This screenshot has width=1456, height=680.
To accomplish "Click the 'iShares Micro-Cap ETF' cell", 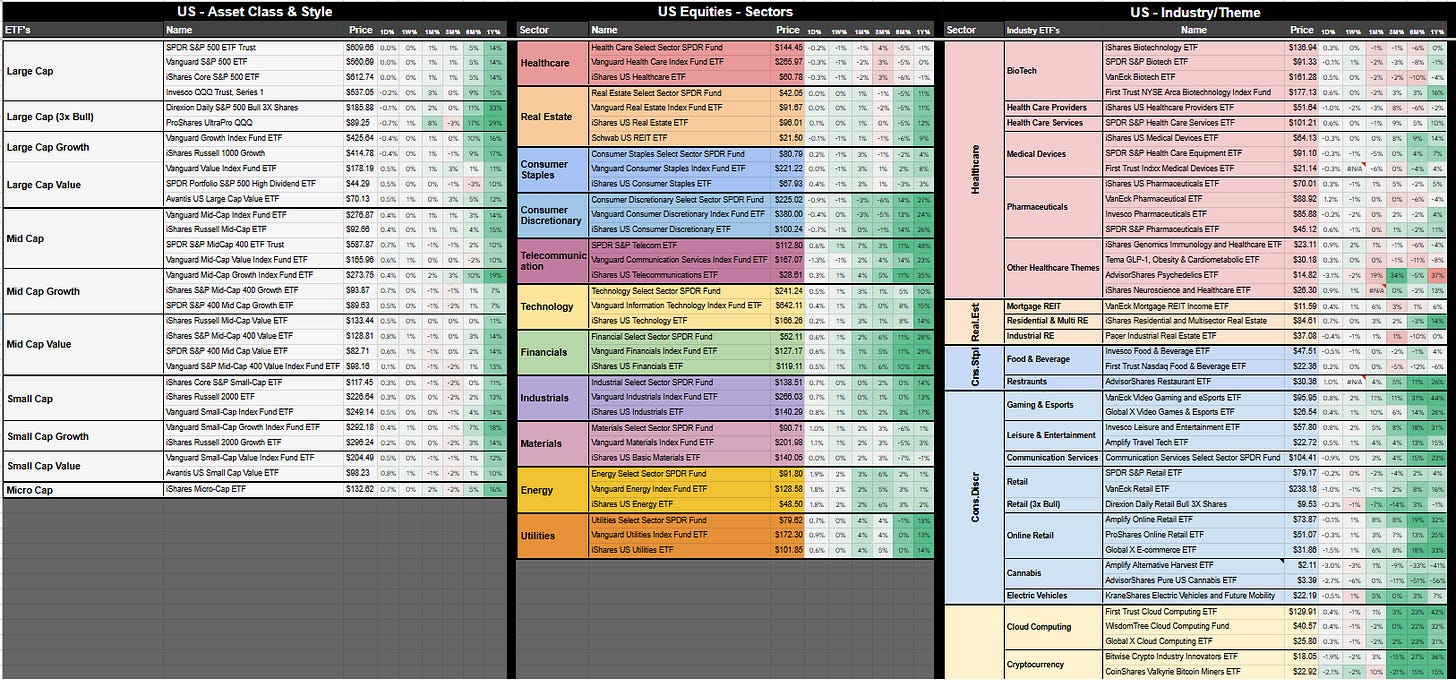I will click(x=253, y=489).
